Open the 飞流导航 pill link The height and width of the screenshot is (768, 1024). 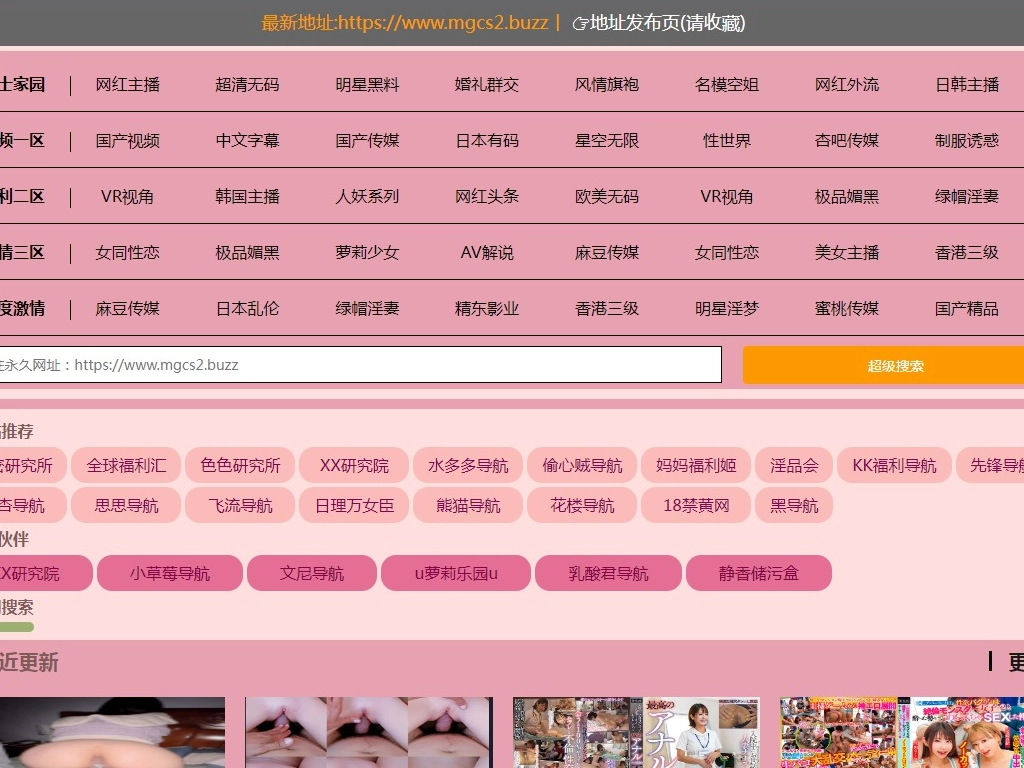click(240, 505)
